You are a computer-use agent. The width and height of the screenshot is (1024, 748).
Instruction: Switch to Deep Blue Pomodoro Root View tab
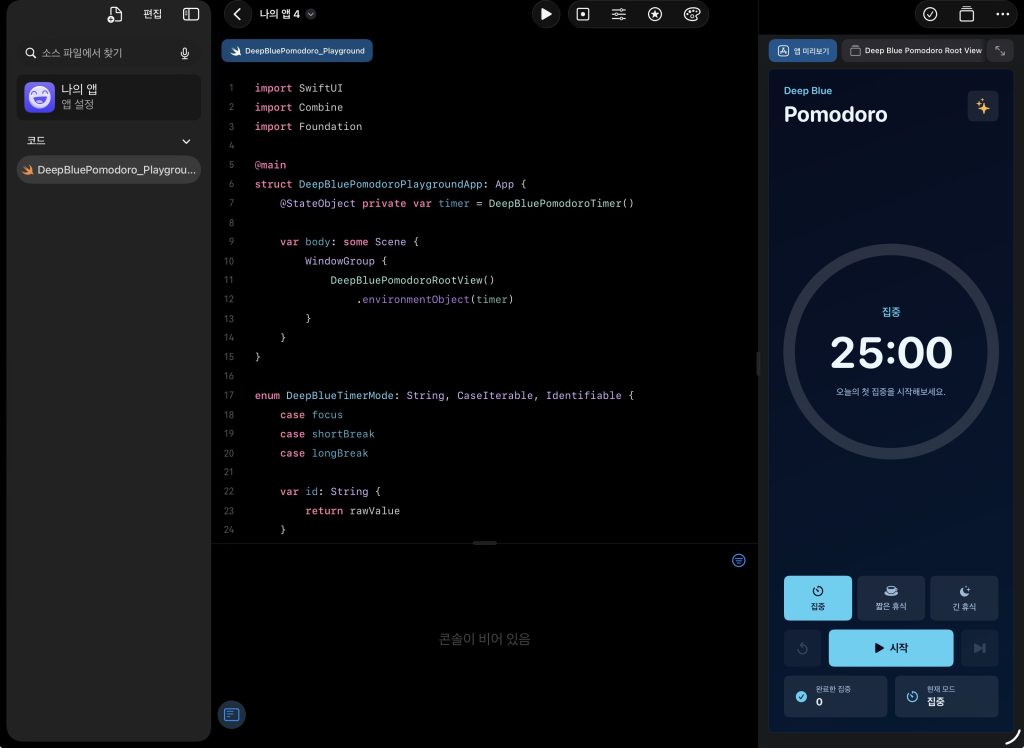915,51
